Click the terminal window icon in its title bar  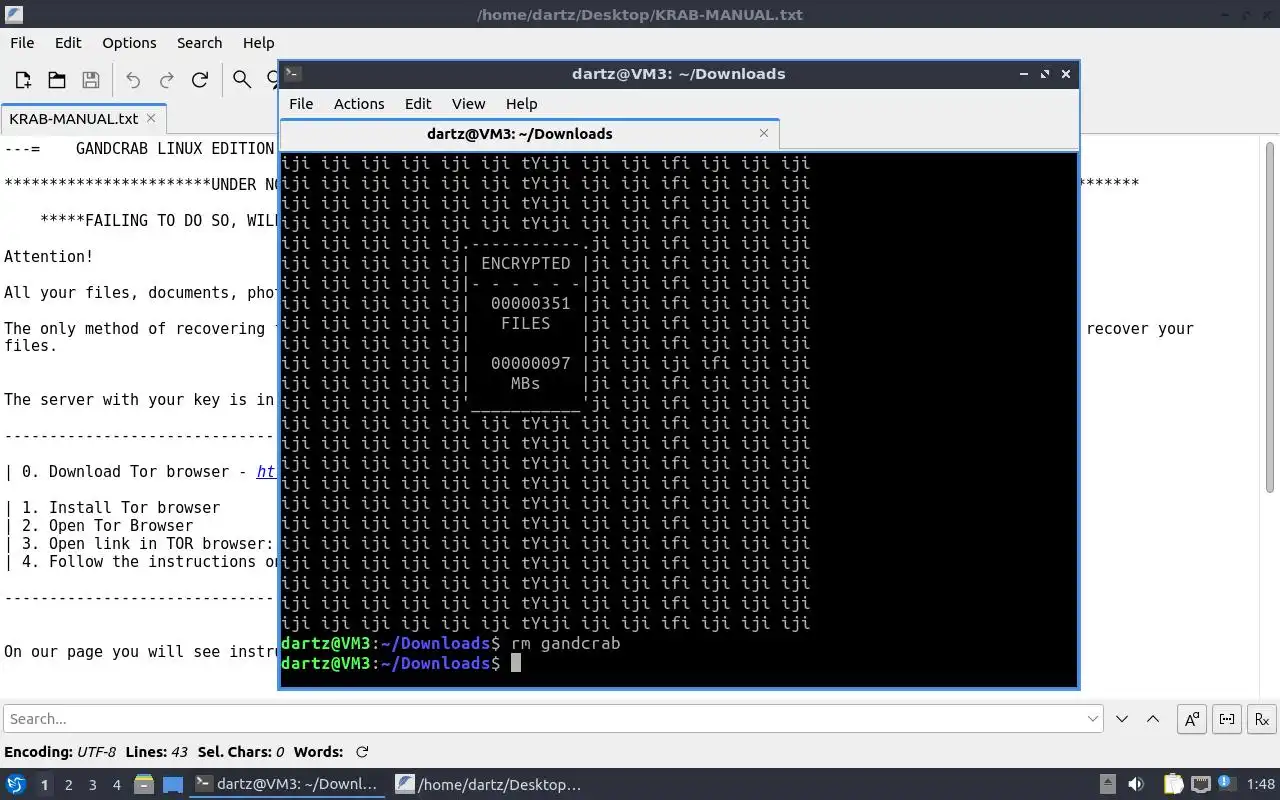(x=292, y=73)
